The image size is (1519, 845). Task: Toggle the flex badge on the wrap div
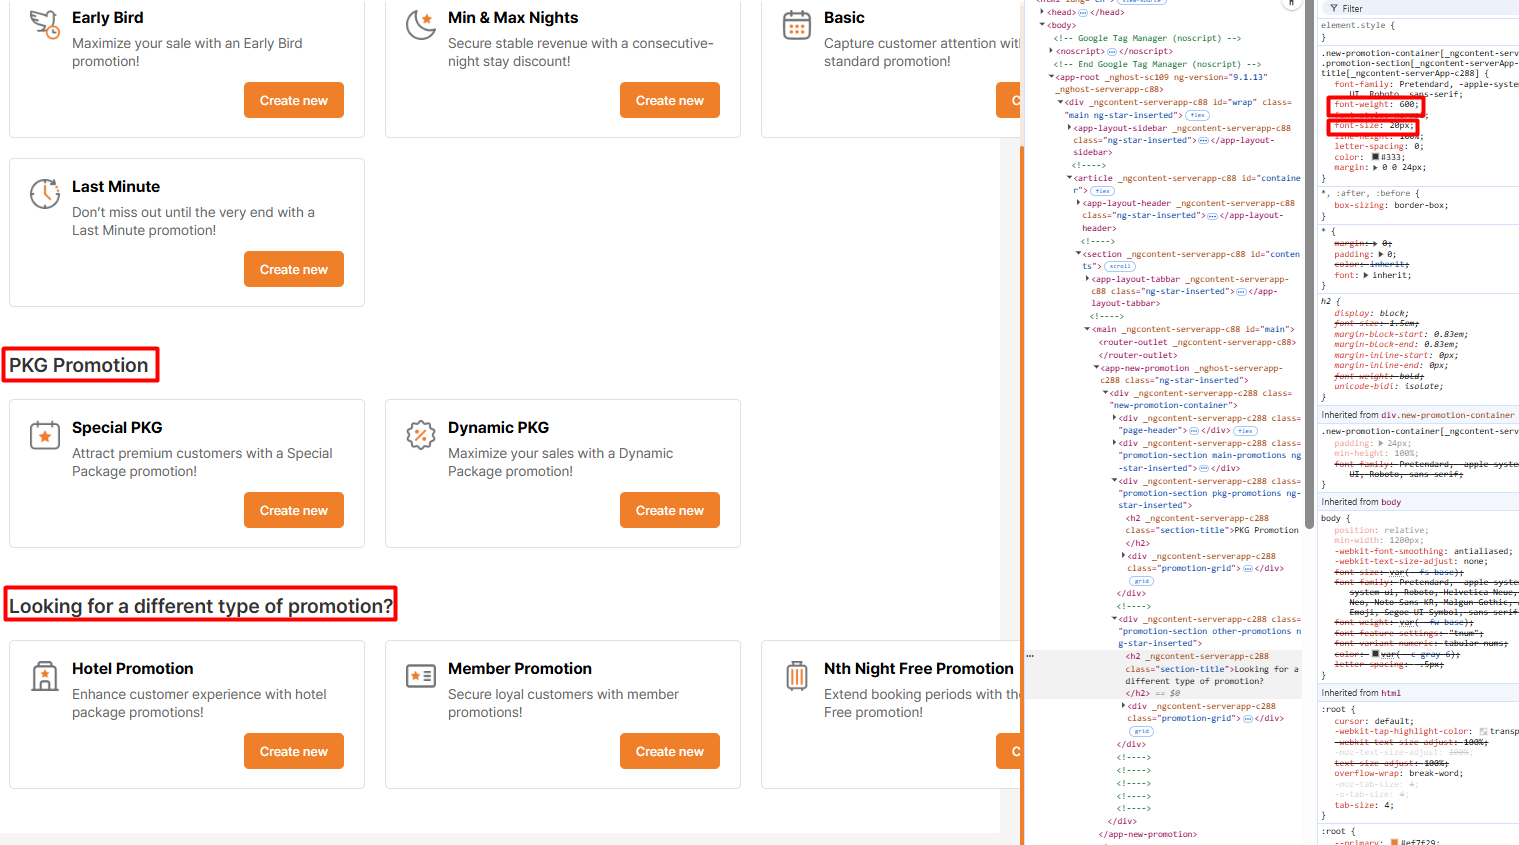(1197, 116)
